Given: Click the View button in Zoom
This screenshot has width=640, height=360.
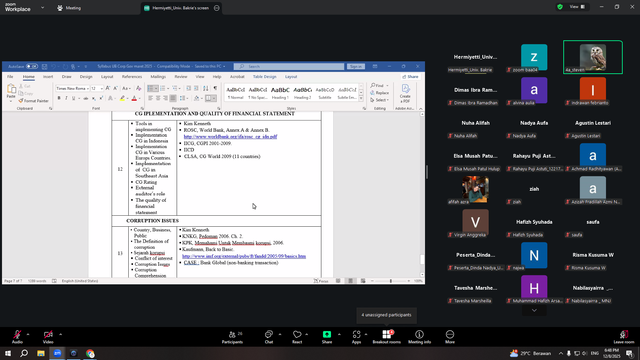Looking at the screenshot, I should click(577, 7).
